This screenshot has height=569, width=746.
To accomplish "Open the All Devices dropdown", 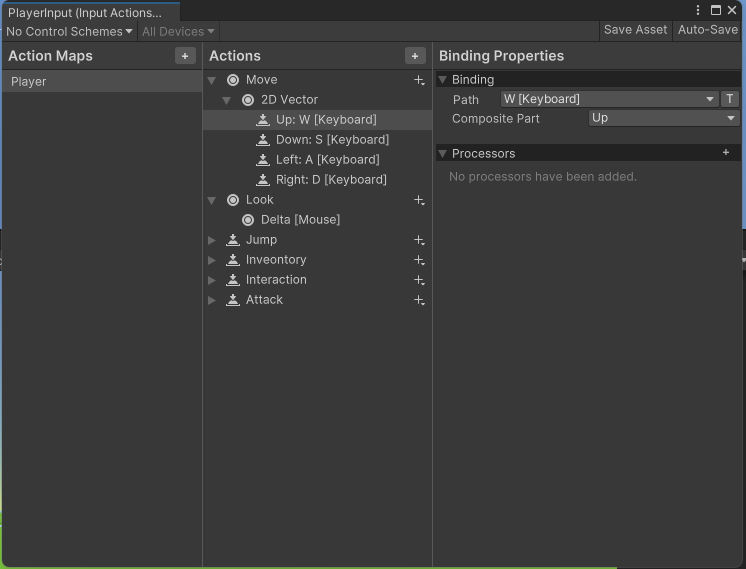I will pyautogui.click(x=178, y=31).
